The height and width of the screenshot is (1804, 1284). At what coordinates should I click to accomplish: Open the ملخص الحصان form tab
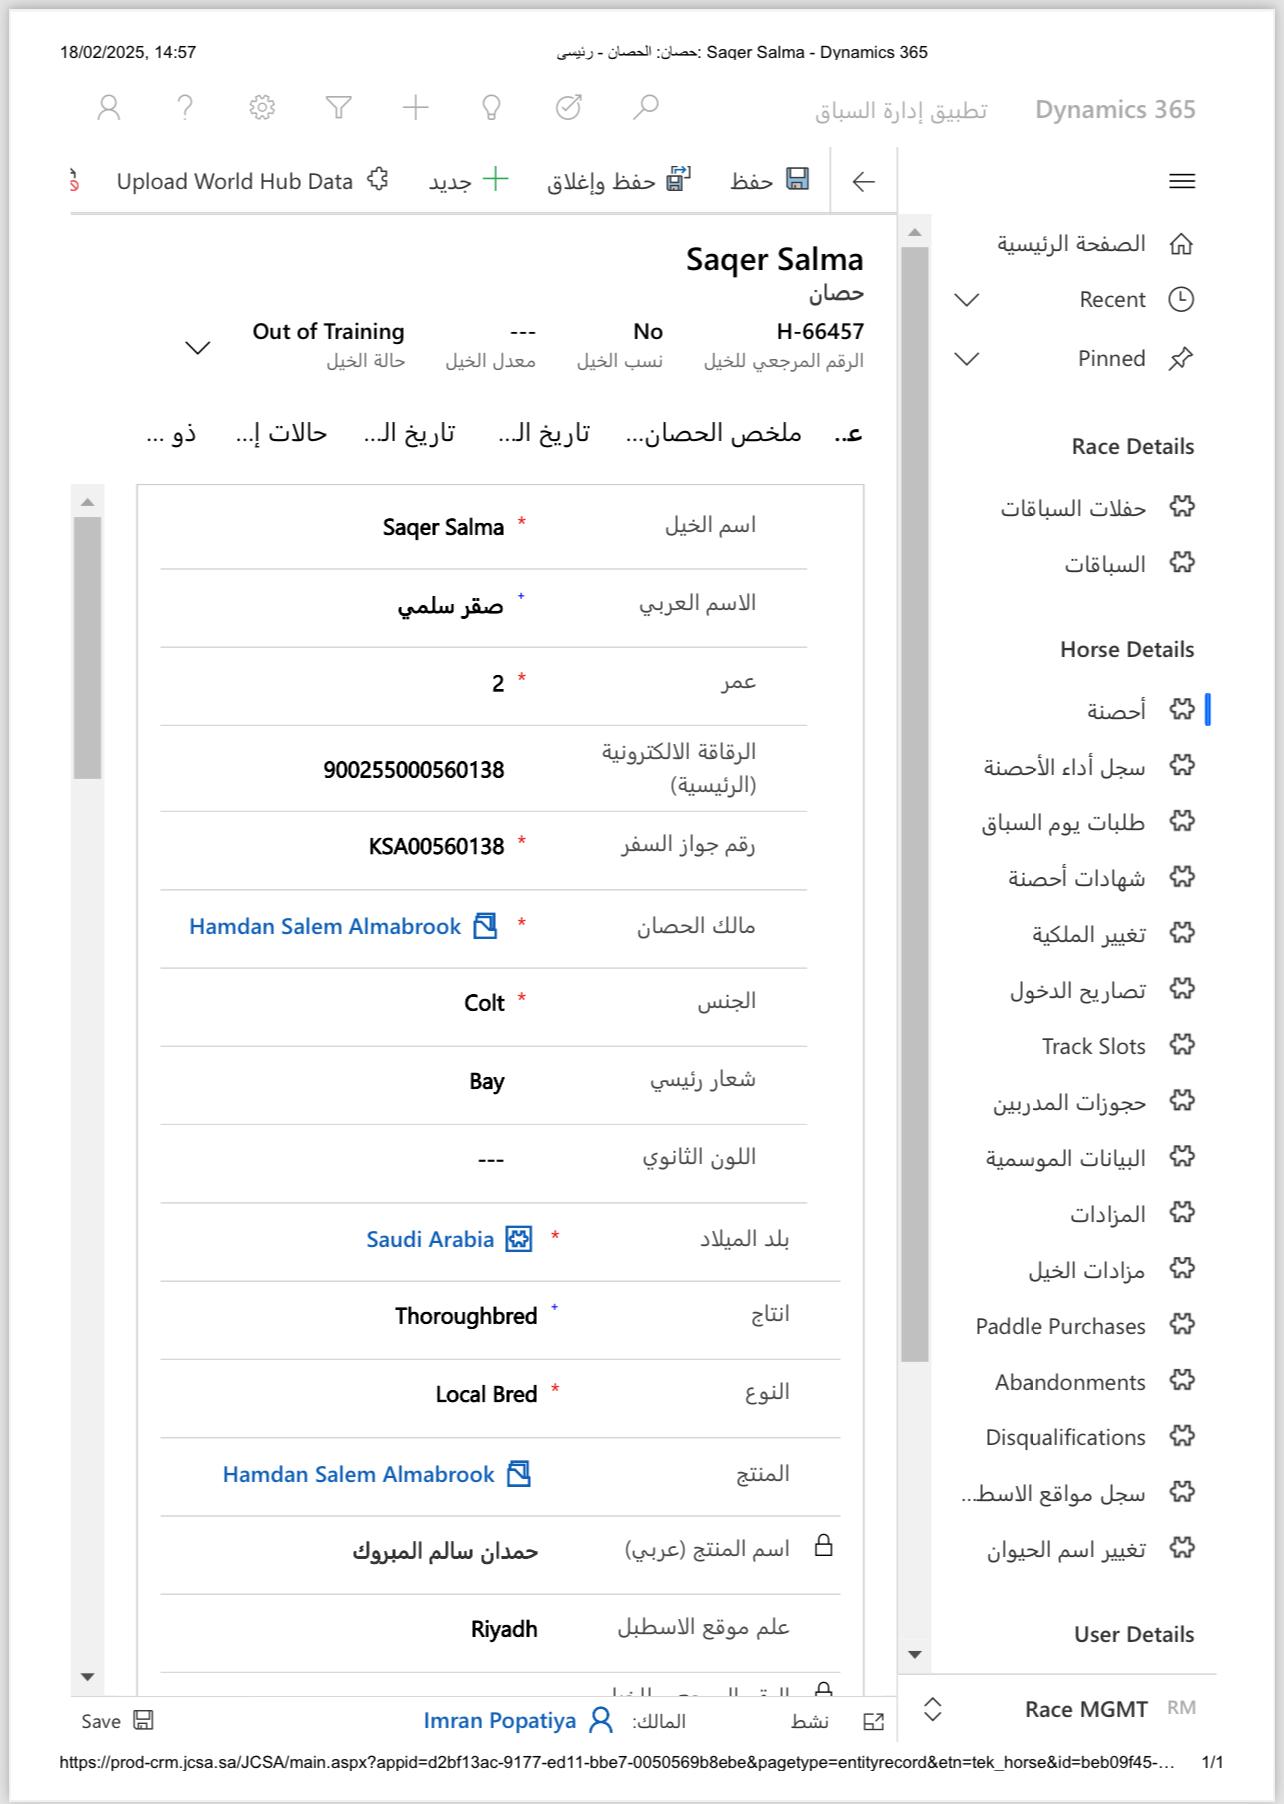(714, 433)
